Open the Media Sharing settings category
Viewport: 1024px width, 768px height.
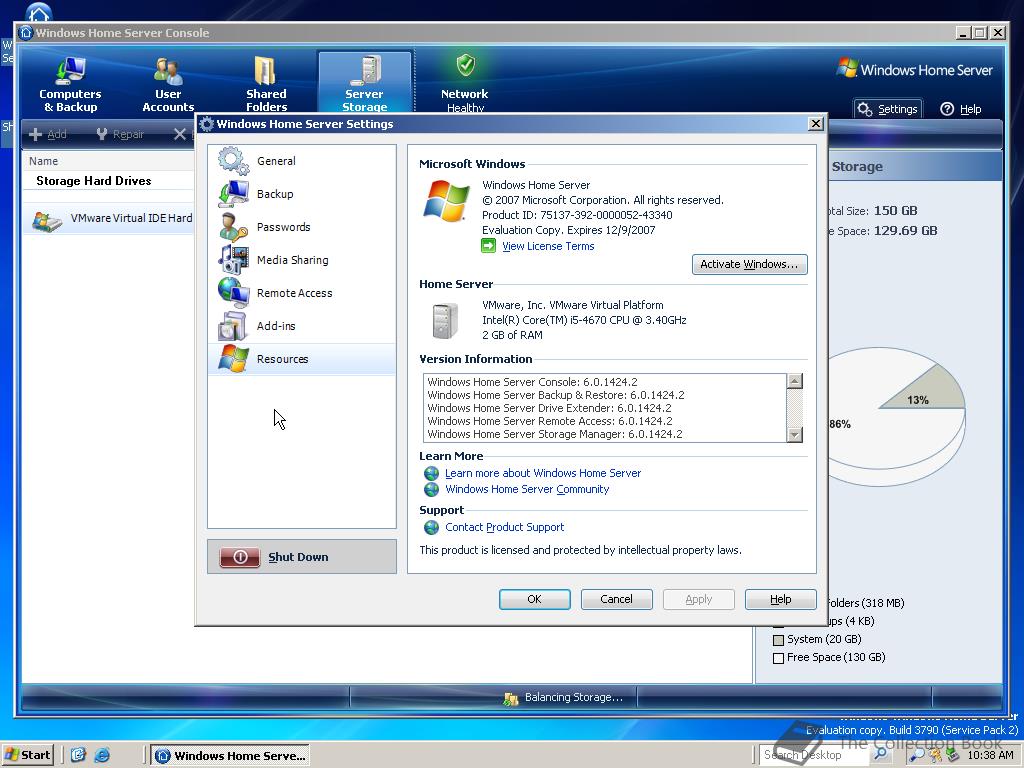point(302,260)
